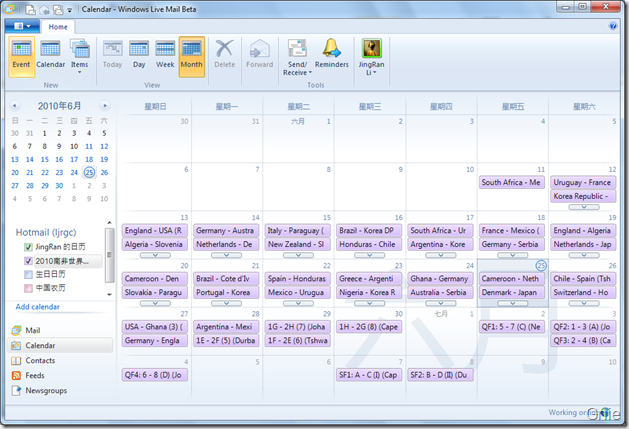Expand more events on June 12

(x=584, y=207)
